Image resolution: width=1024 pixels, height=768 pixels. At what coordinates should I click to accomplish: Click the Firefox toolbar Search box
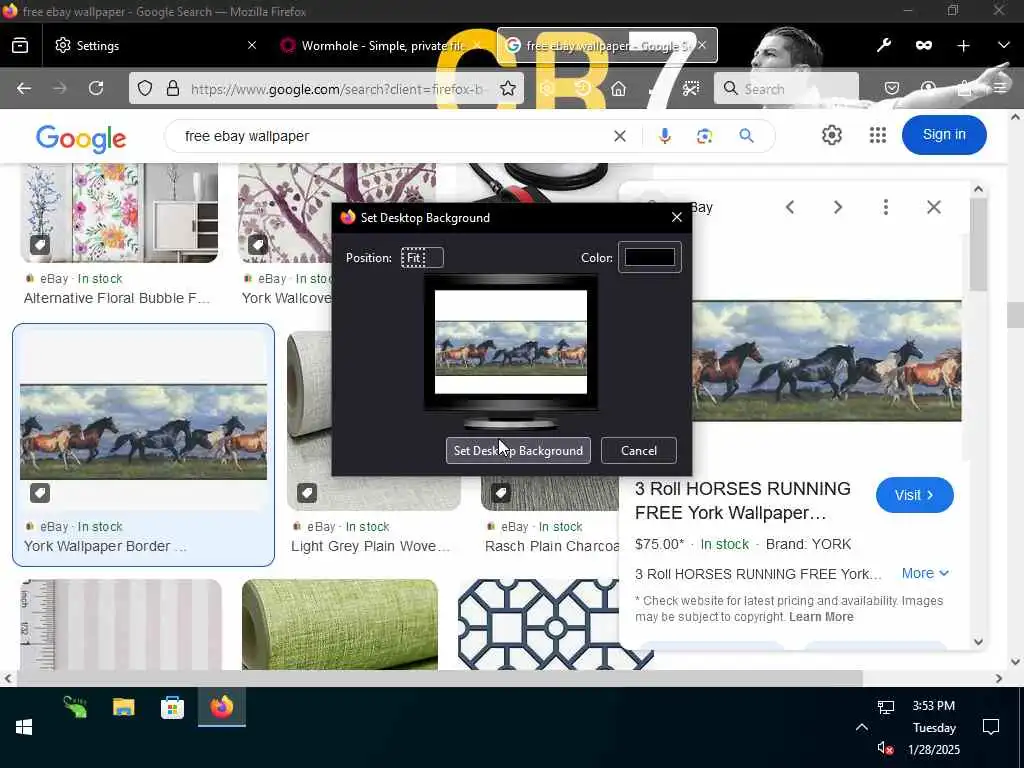(786, 88)
